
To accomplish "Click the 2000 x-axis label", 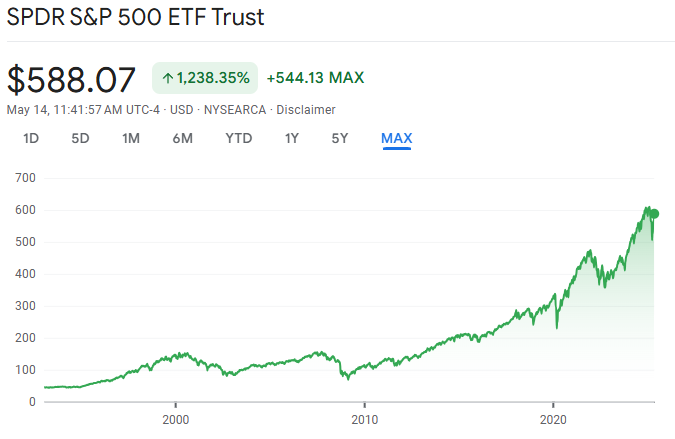I will pyautogui.click(x=176, y=420).
